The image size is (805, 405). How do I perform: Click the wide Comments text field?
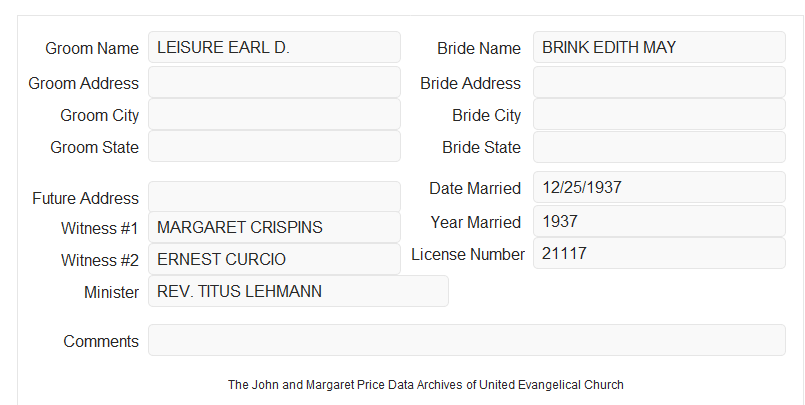click(467, 340)
